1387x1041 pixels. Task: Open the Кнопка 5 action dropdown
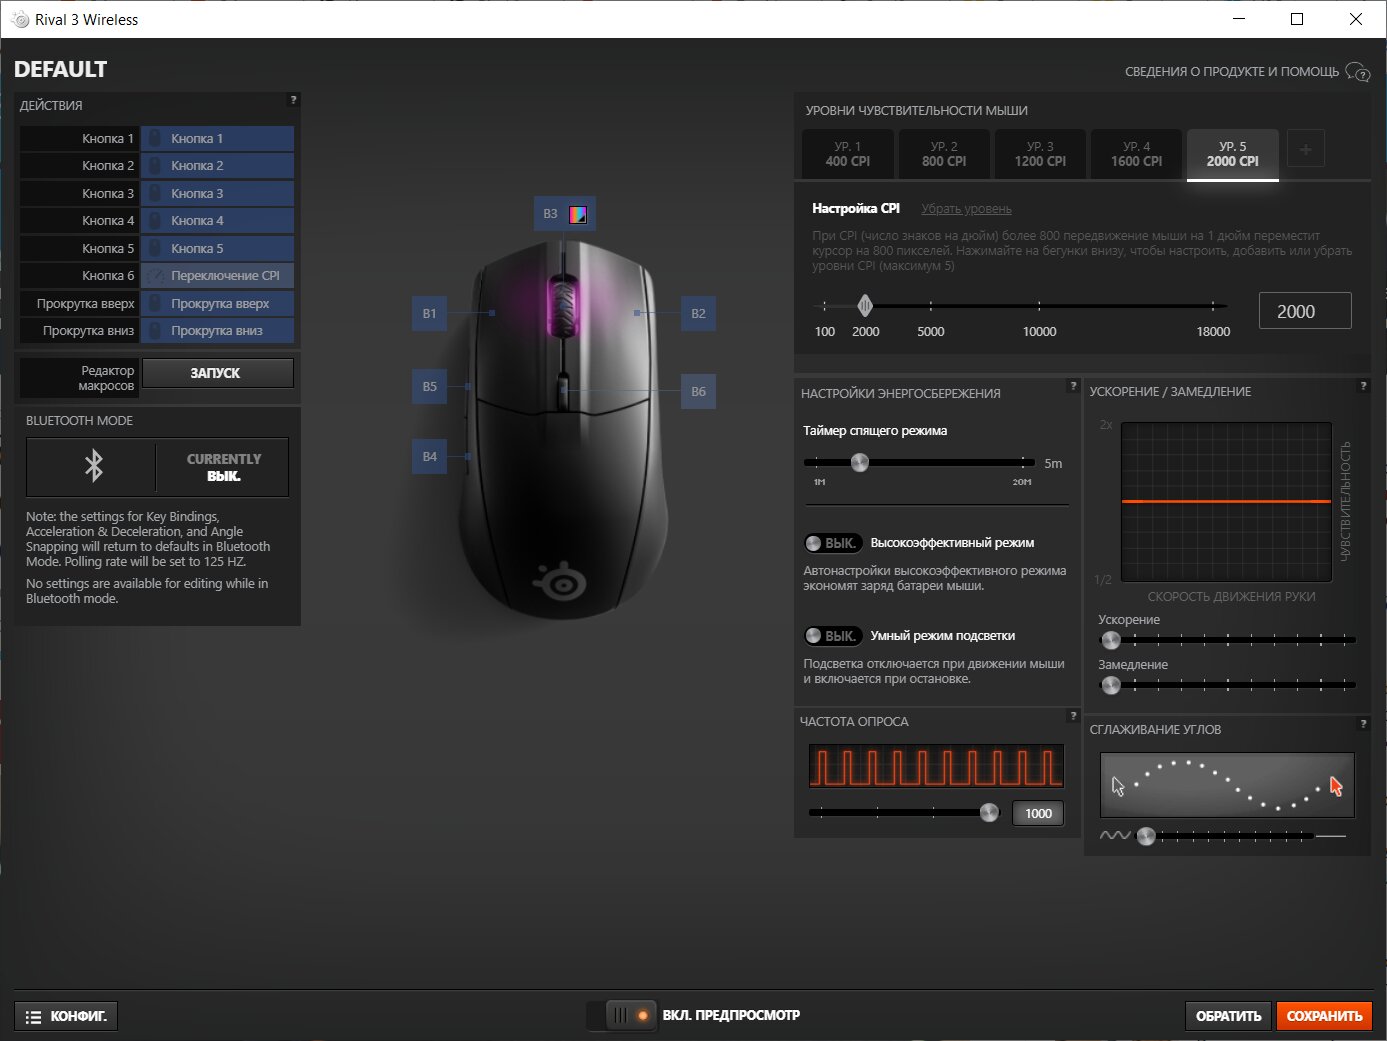[x=217, y=248]
